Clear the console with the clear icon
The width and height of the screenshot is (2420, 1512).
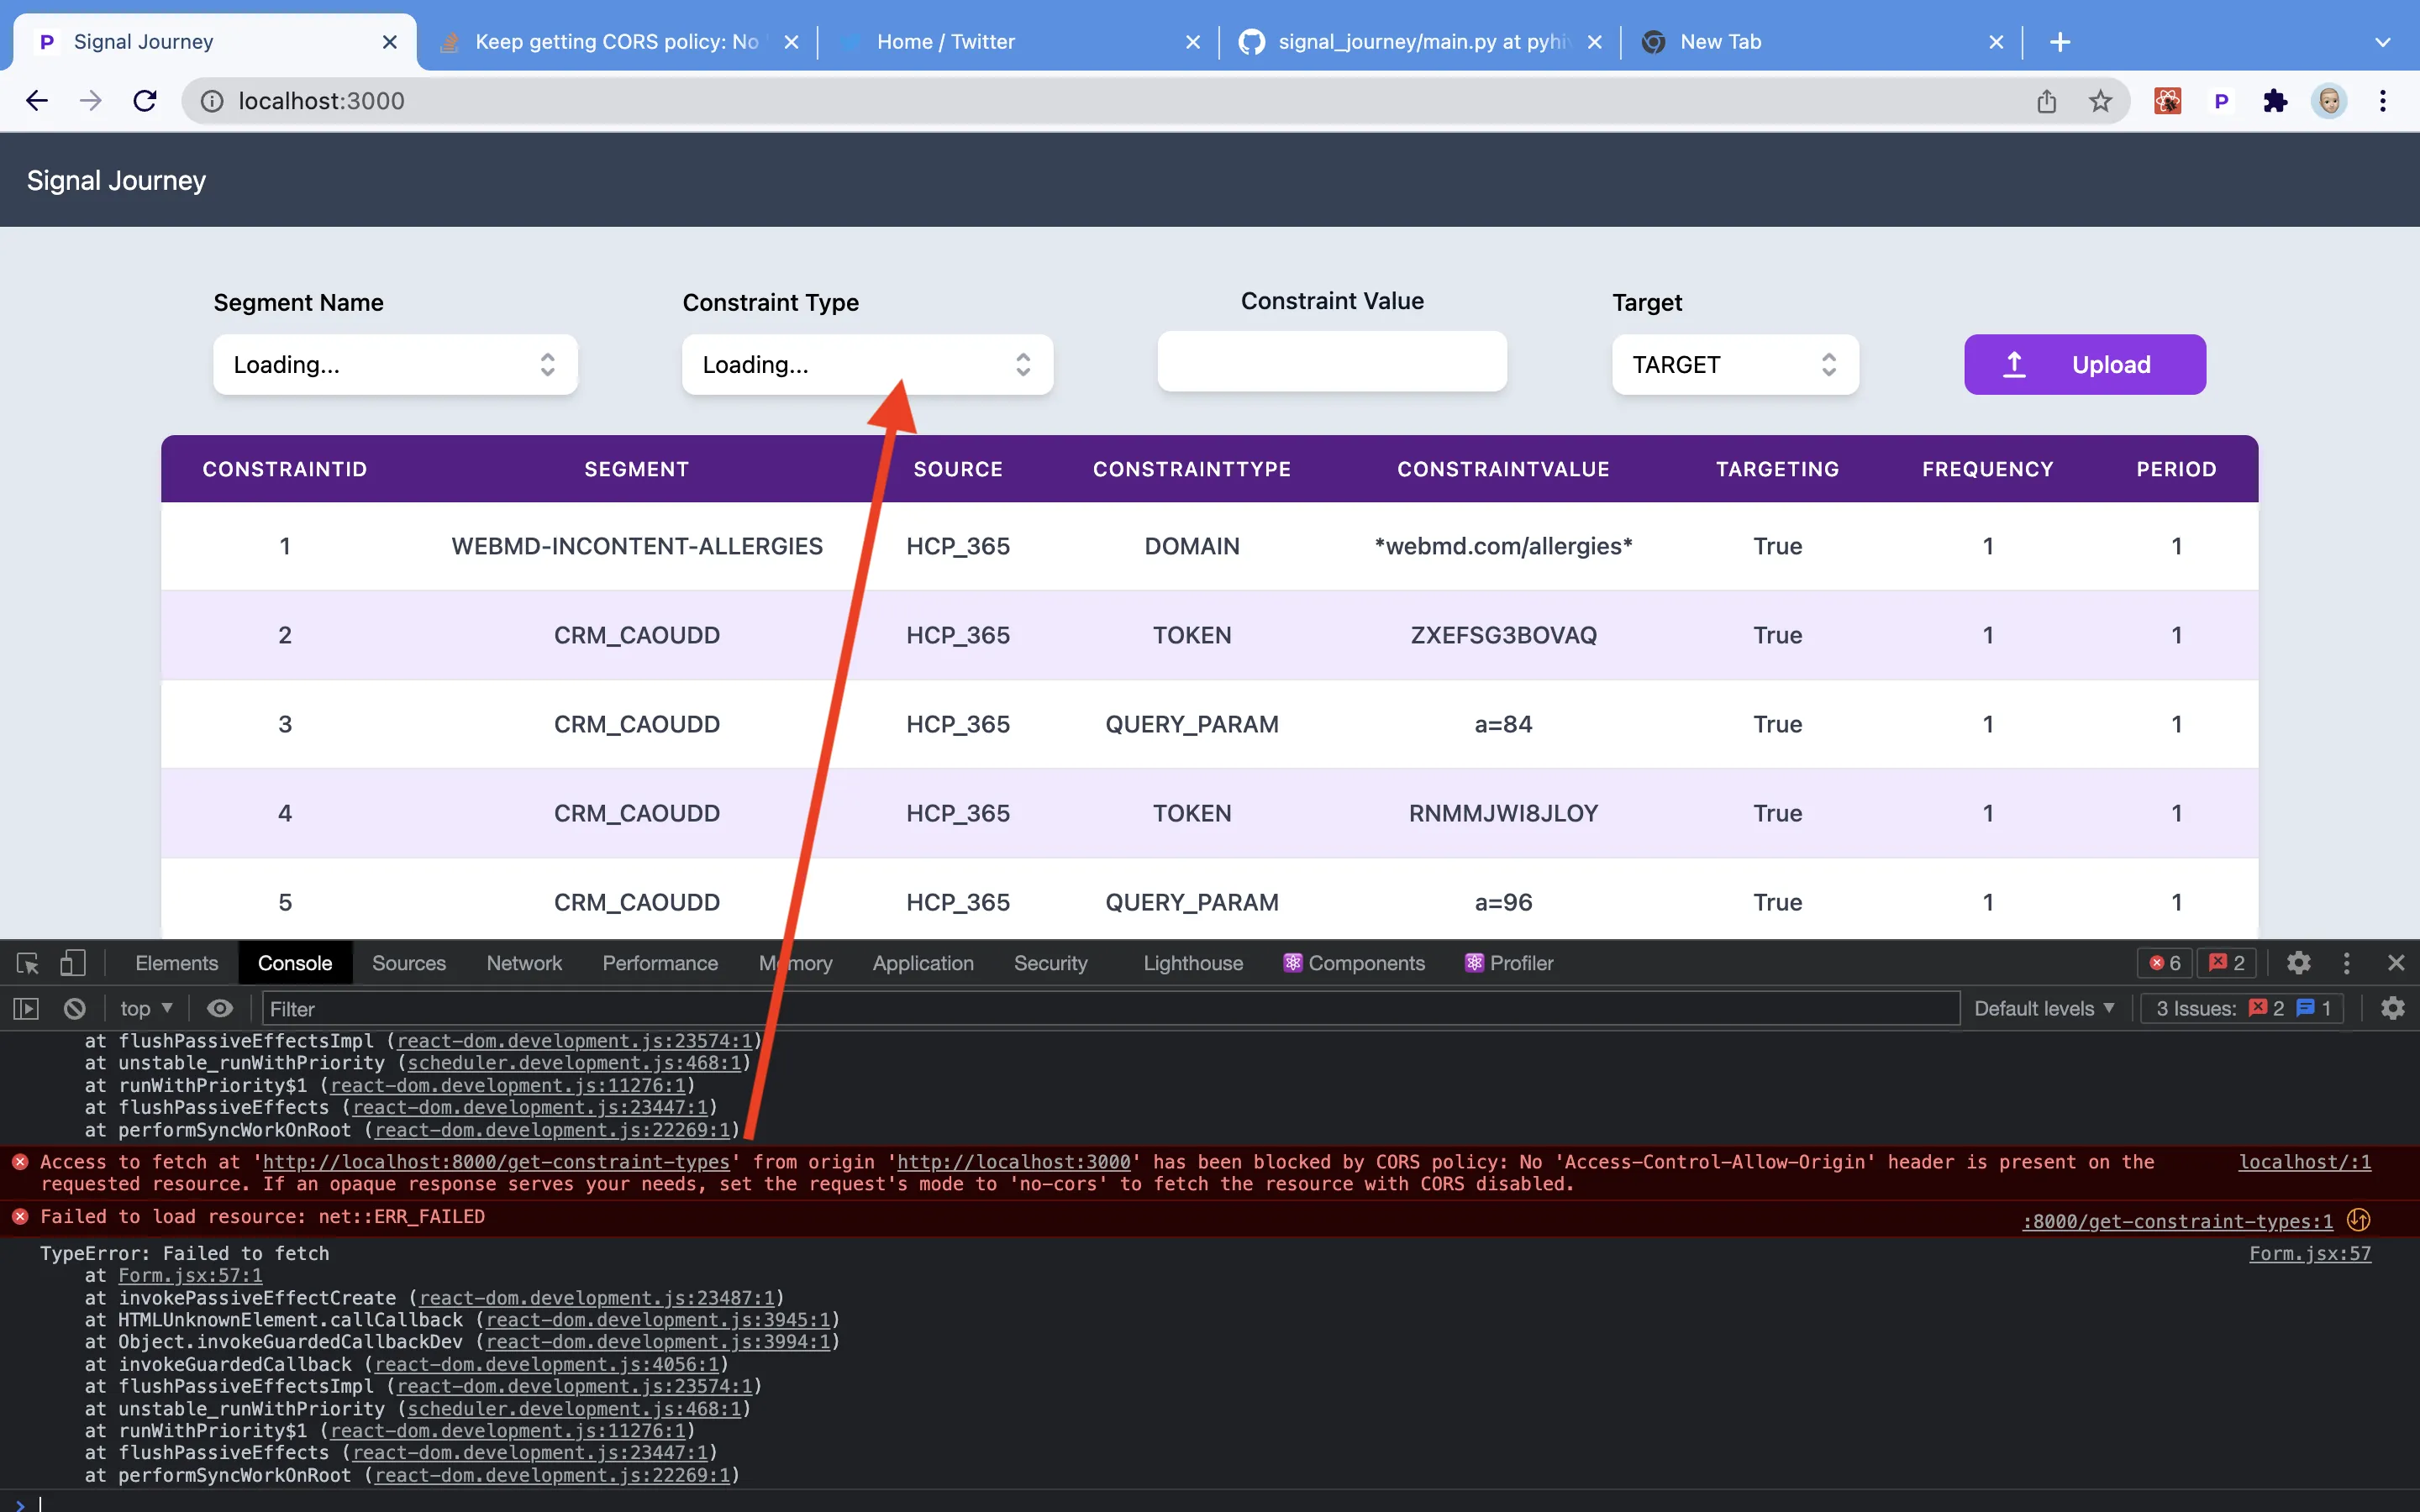tap(74, 1008)
